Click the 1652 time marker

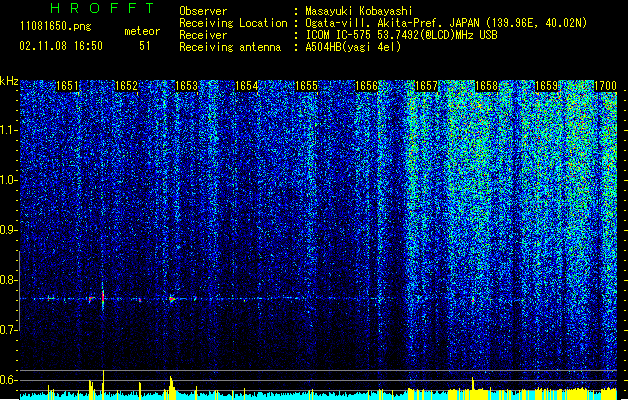click(126, 86)
